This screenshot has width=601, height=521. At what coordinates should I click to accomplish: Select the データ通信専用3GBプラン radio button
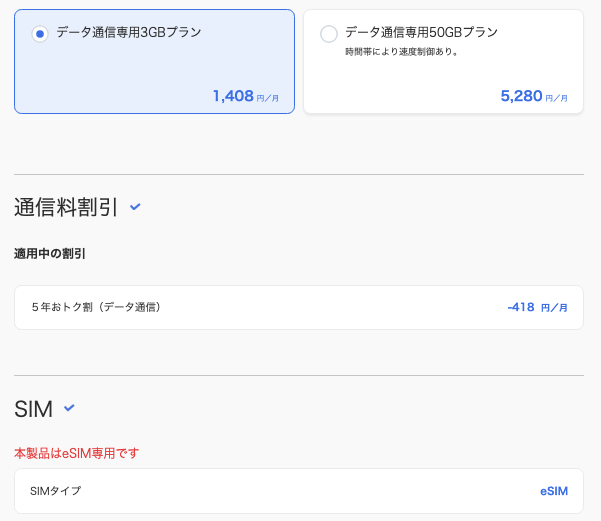[39, 34]
